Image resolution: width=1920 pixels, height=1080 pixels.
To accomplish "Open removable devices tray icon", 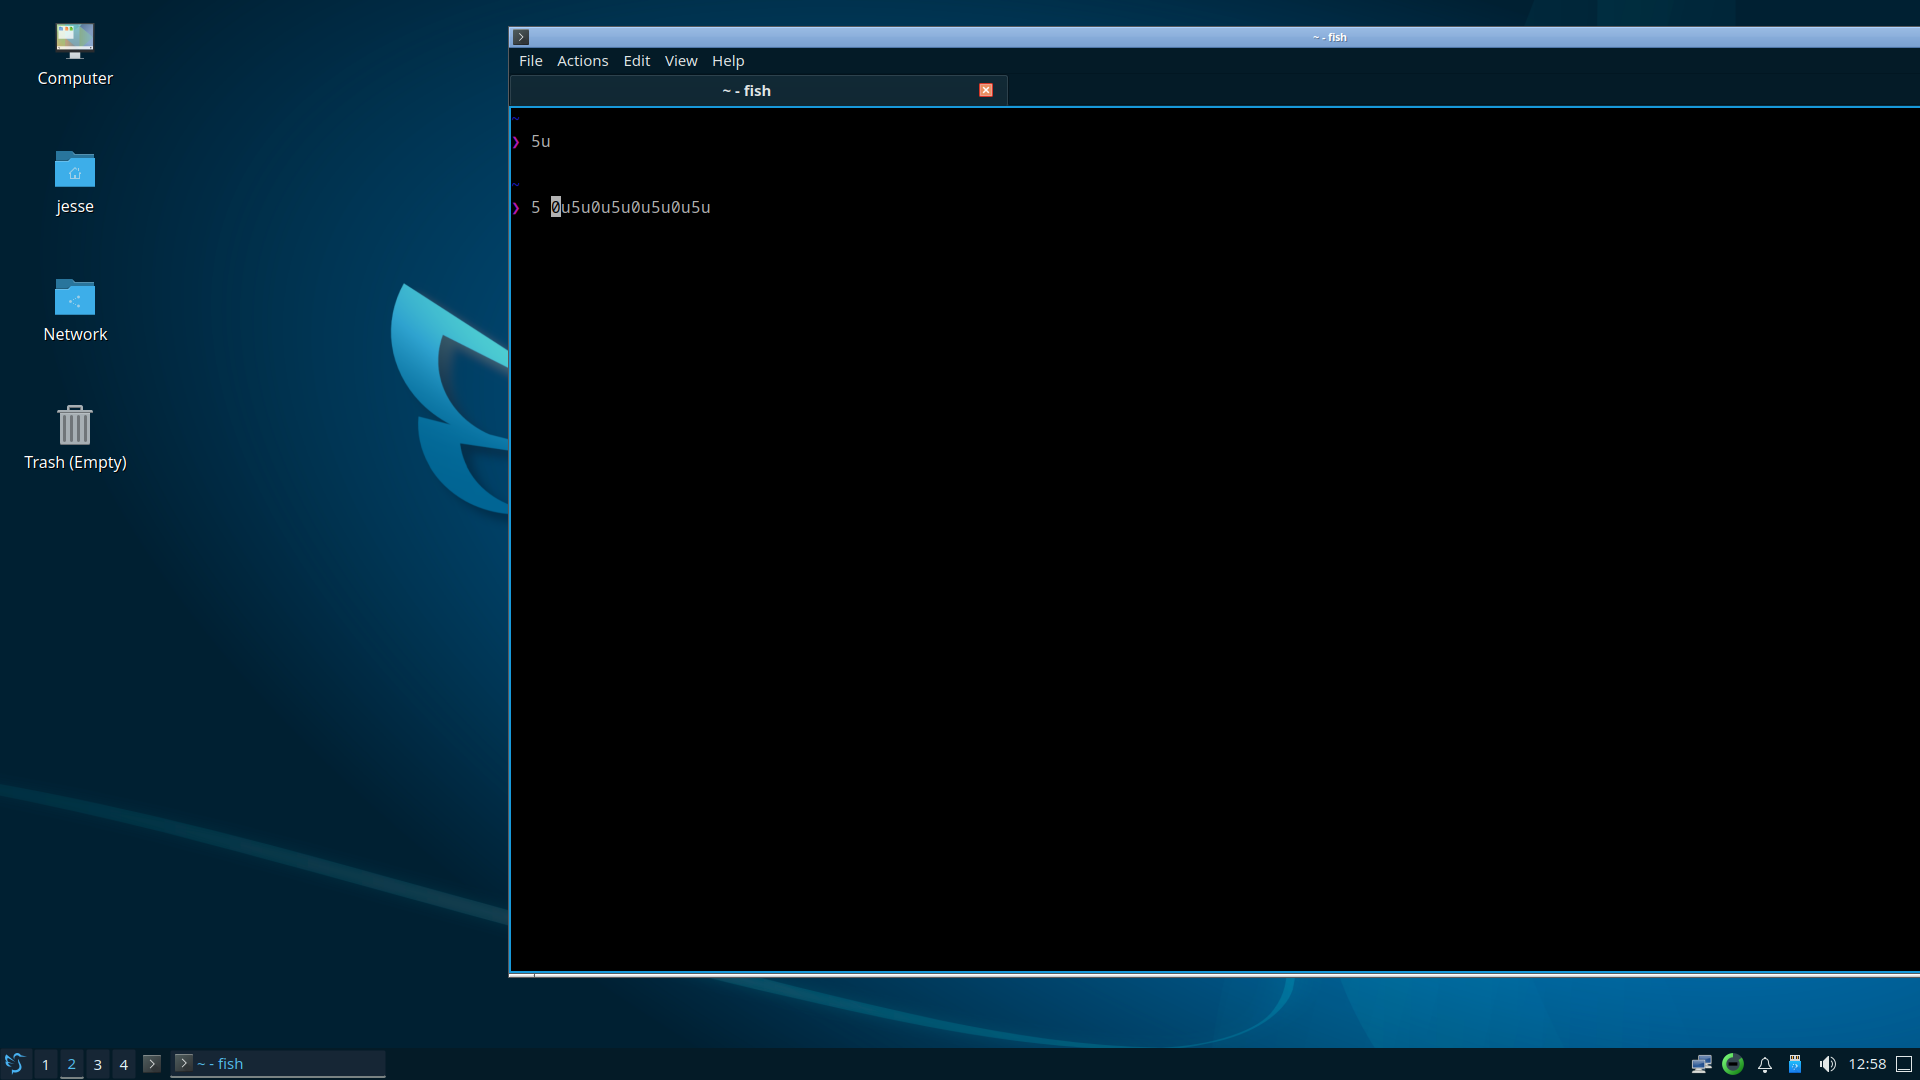I will [1795, 1064].
